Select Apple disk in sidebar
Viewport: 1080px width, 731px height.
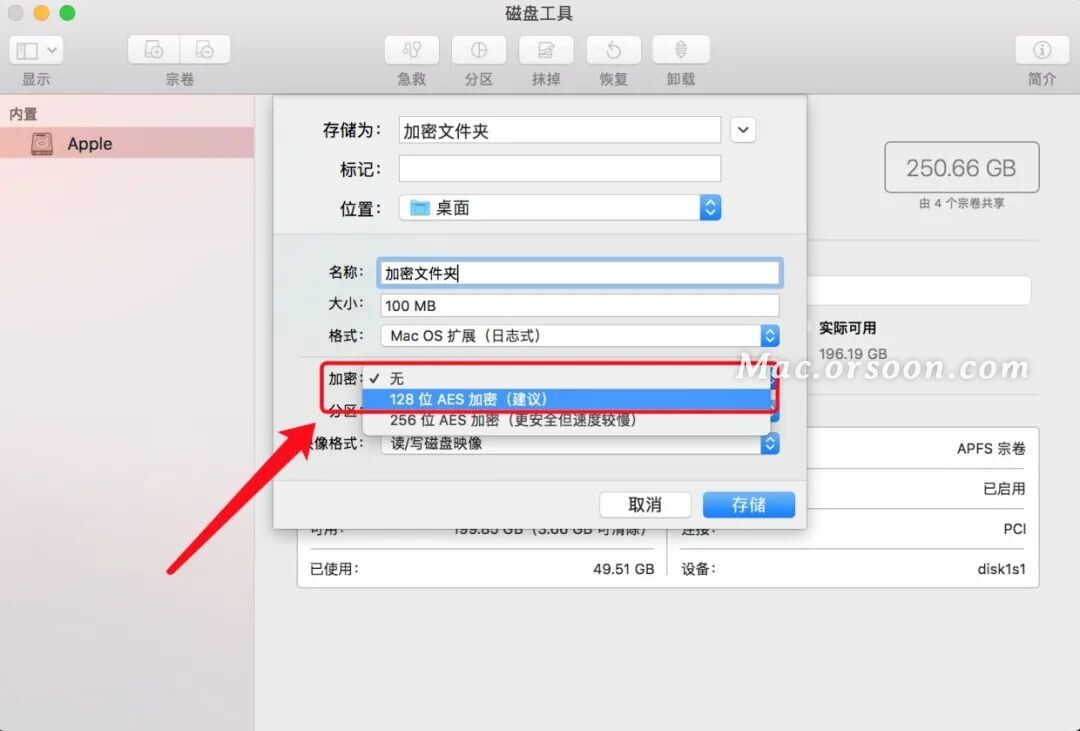[127, 143]
